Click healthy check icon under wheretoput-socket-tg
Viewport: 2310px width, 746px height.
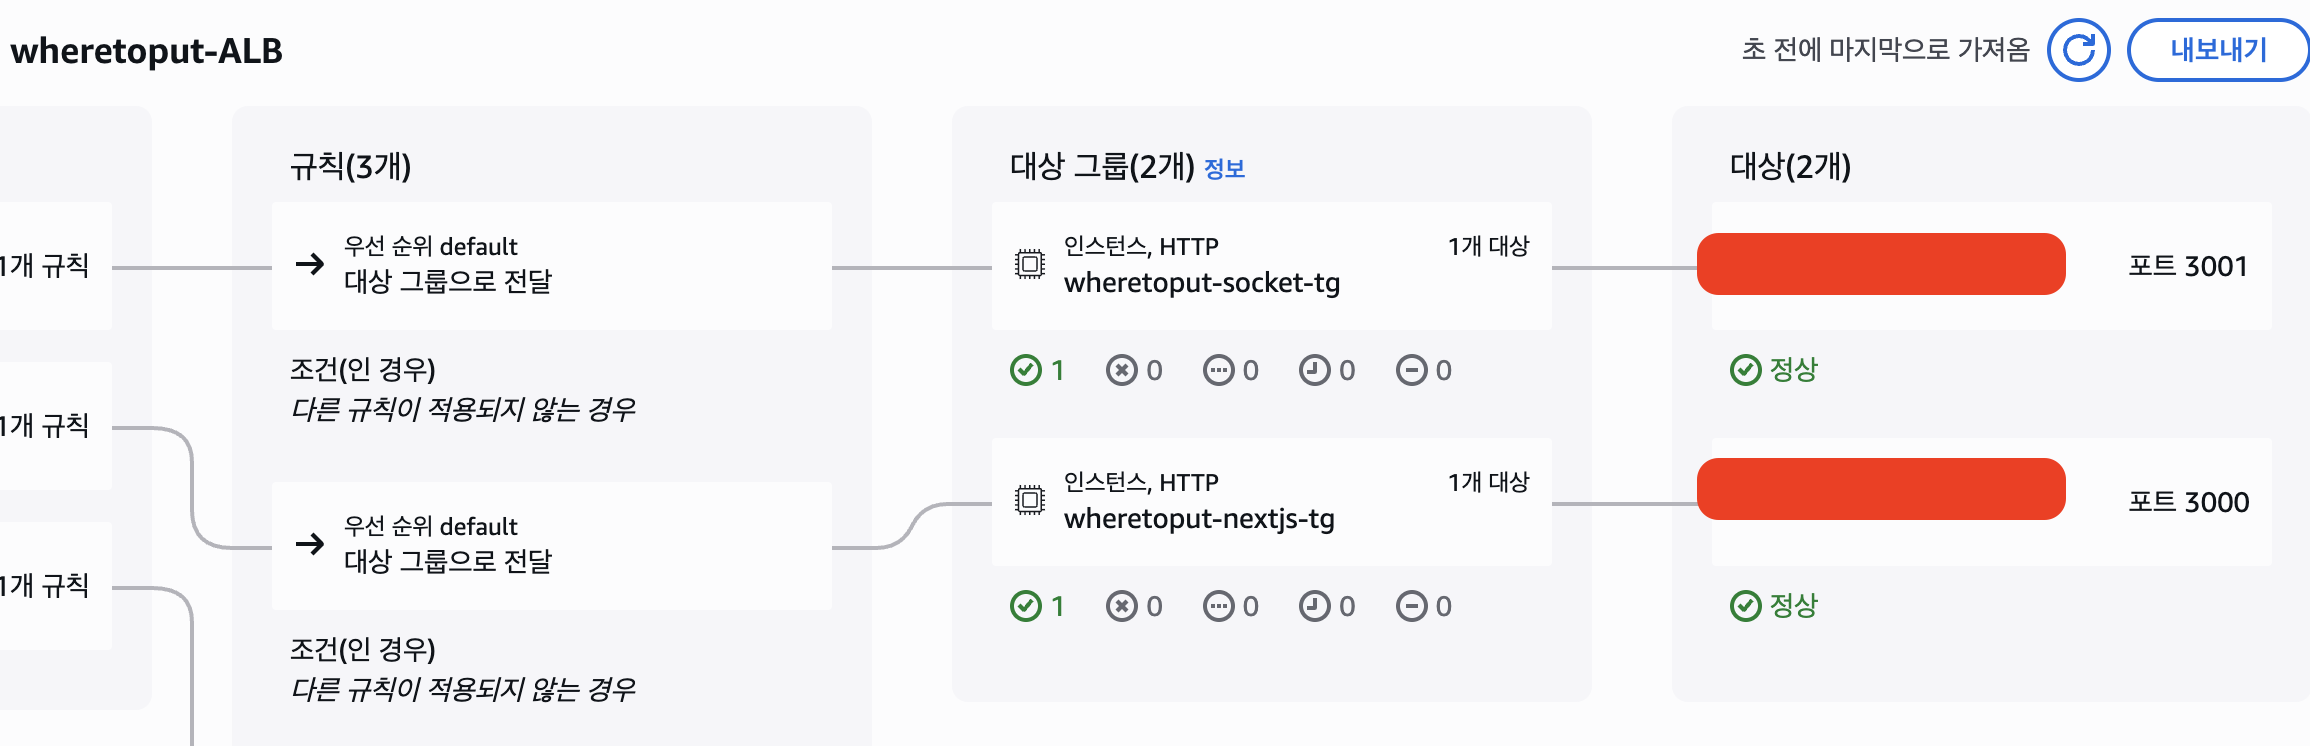click(x=1025, y=370)
